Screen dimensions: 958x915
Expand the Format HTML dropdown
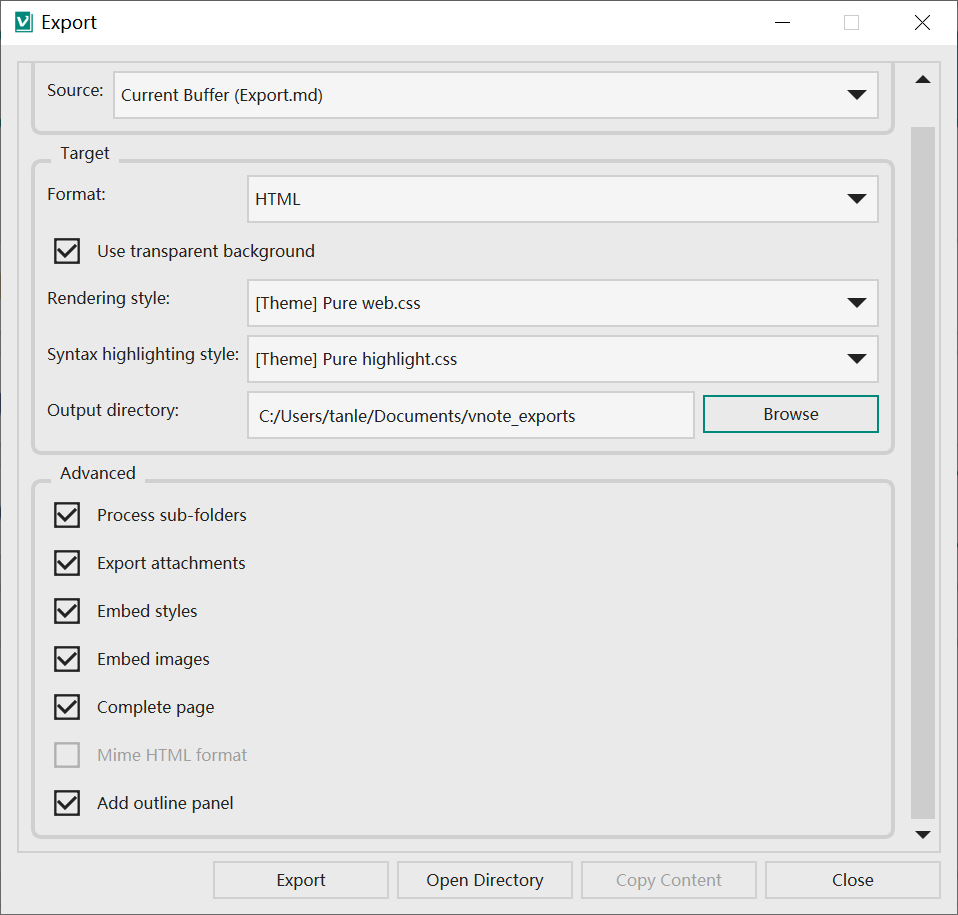tap(563, 199)
